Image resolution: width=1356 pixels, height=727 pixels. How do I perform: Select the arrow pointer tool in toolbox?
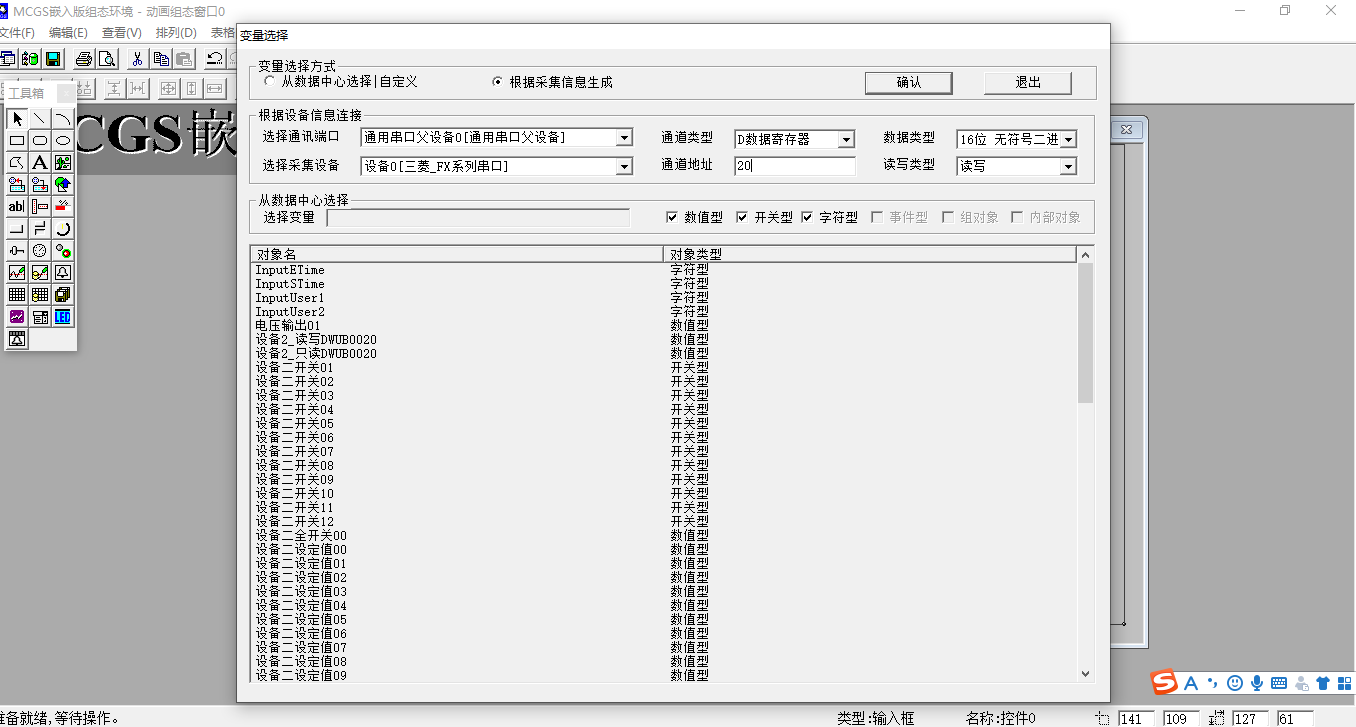tap(17, 119)
